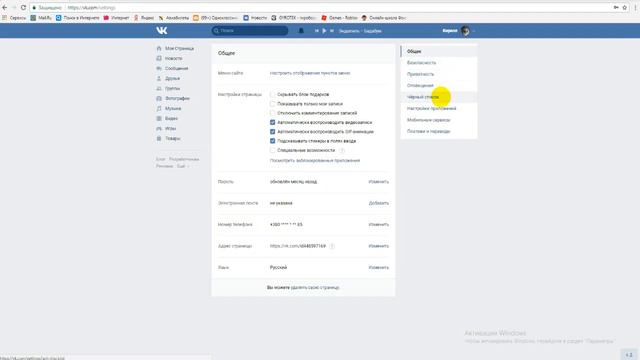
Task: Open the Оповещения settings tab
Action: [x=439, y=86]
